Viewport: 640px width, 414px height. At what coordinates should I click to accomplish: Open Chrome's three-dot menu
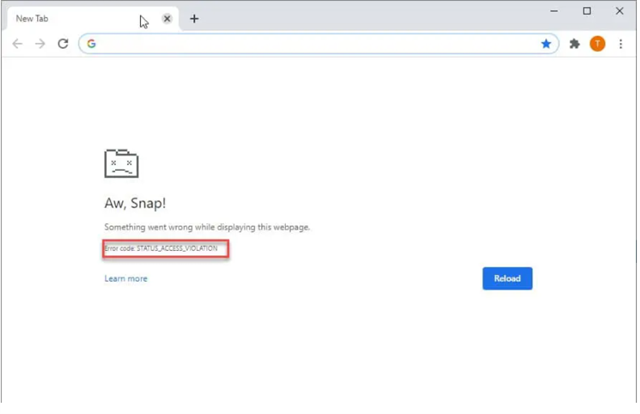pyautogui.click(x=621, y=44)
